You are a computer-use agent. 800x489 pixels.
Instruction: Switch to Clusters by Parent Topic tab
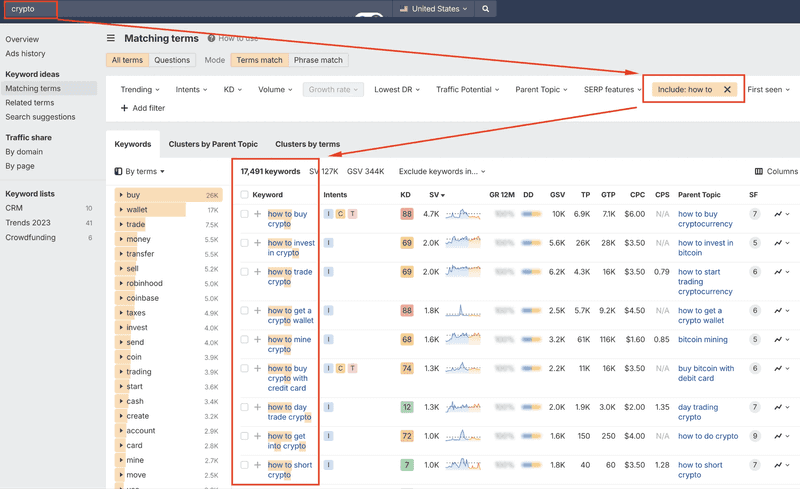pos(213,144)
